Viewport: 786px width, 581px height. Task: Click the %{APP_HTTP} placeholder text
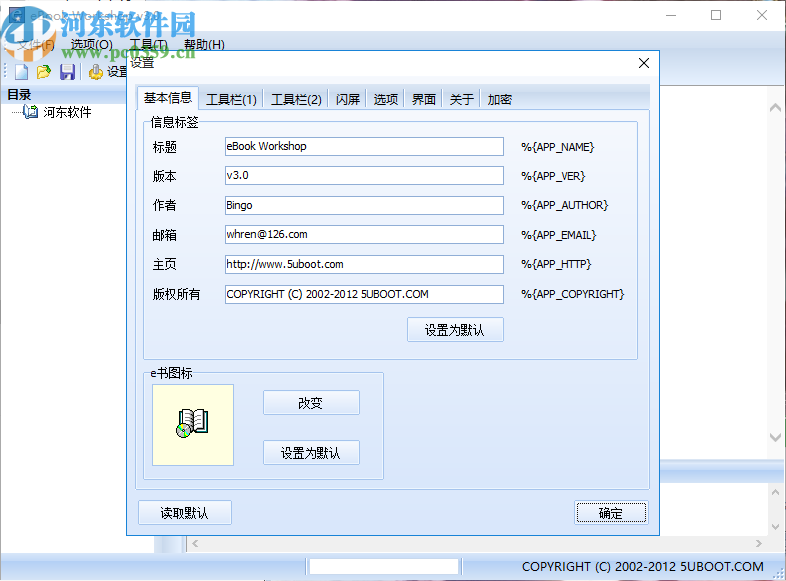coord(556,264)
